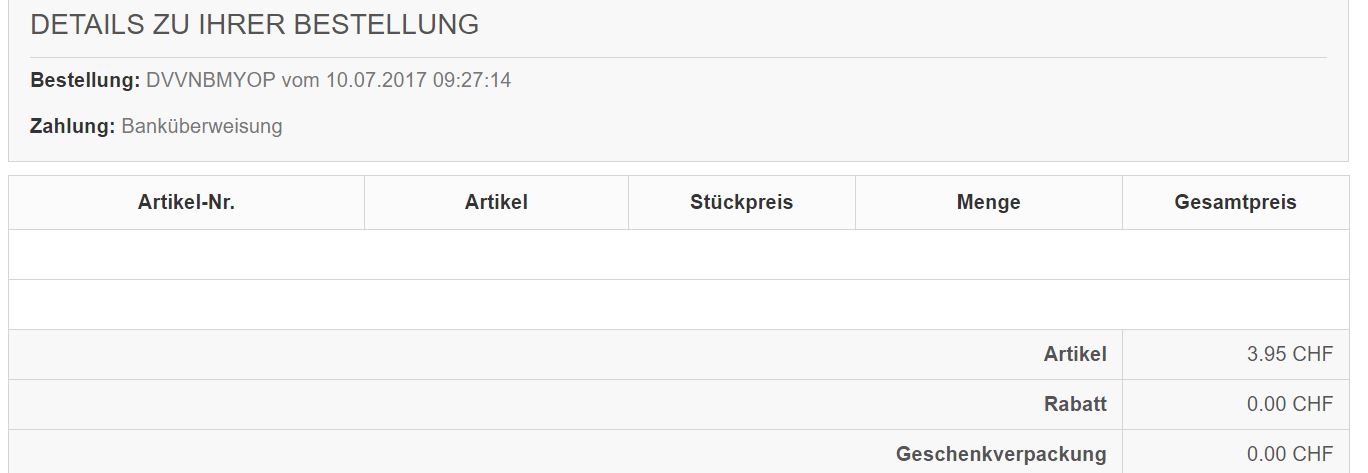Click the order details header box
The image size is (1368, 473).
(x=679, y=80)
